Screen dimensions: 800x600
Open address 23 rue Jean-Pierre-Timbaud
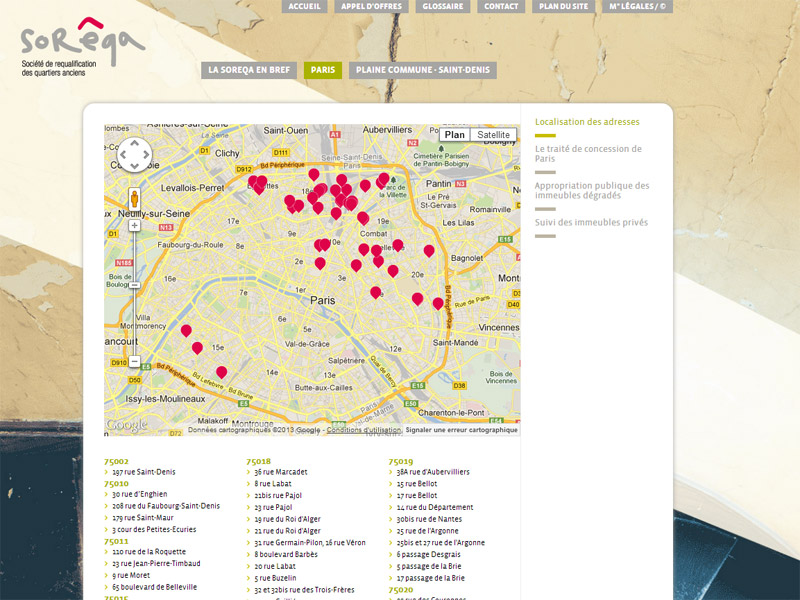(x=156, y=563)
